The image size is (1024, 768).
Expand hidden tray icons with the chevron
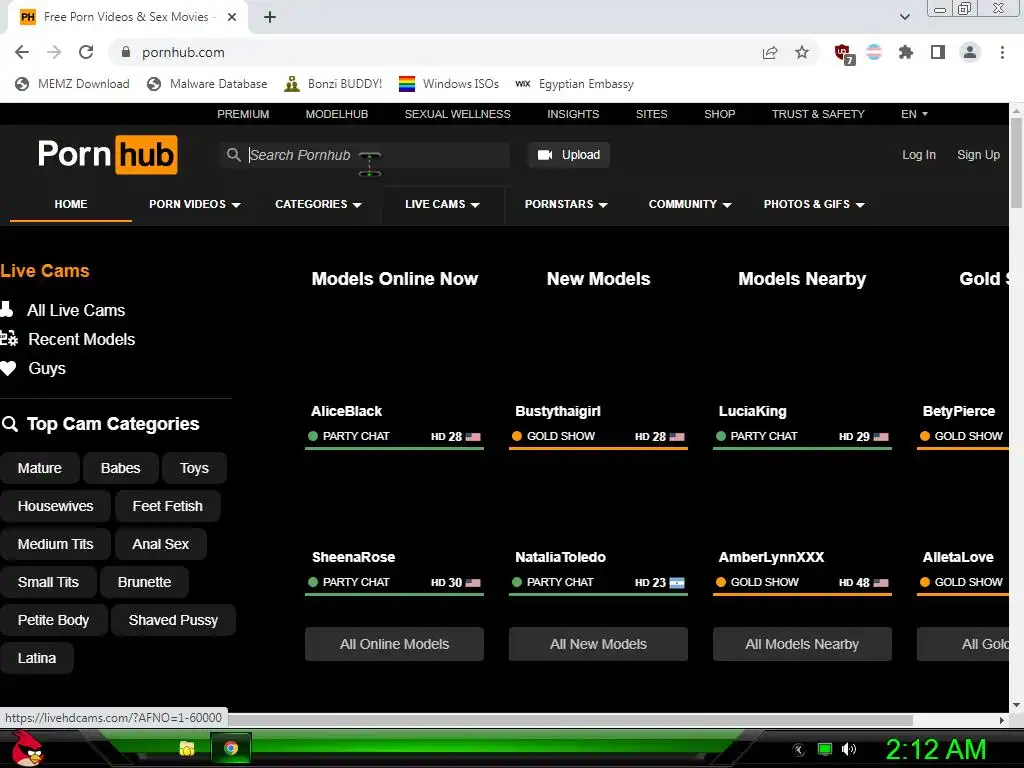pos(799,750)
